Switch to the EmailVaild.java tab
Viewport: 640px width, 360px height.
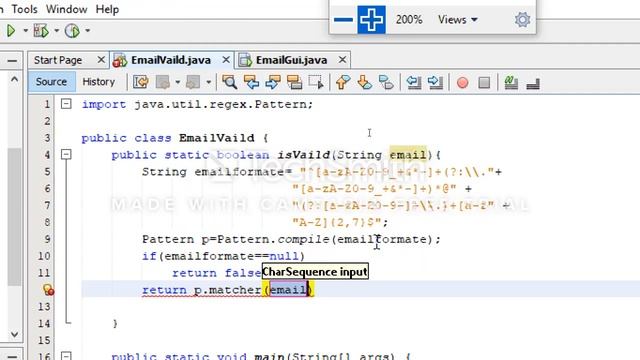pos(171,60)
